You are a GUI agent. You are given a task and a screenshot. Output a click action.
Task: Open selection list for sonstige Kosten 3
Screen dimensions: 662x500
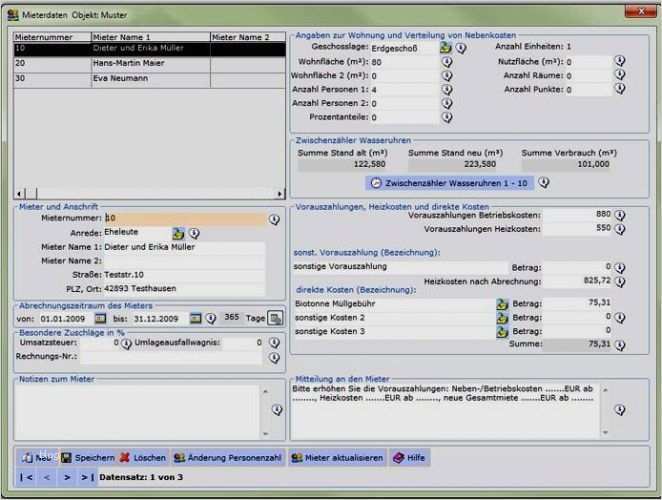pyautogui.click(x=502, y=332)
